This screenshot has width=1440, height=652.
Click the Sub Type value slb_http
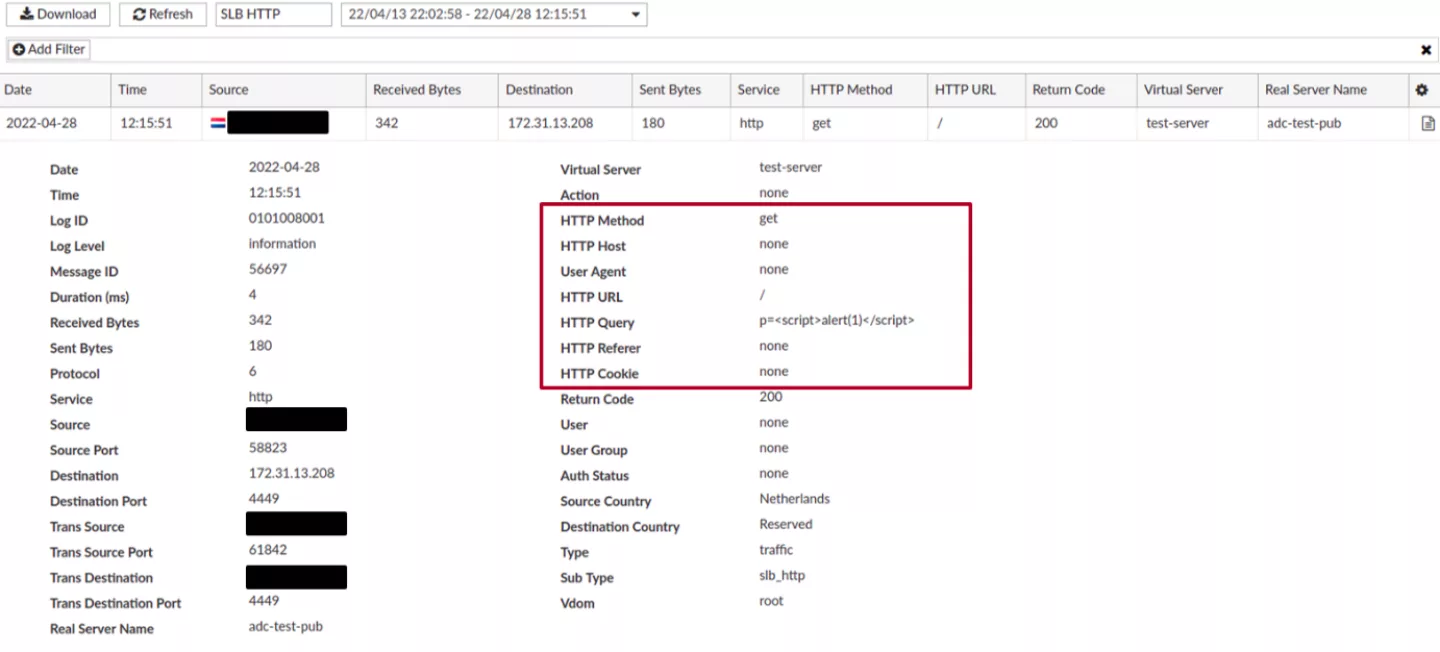pyautogui.click(x=782, y=576)
